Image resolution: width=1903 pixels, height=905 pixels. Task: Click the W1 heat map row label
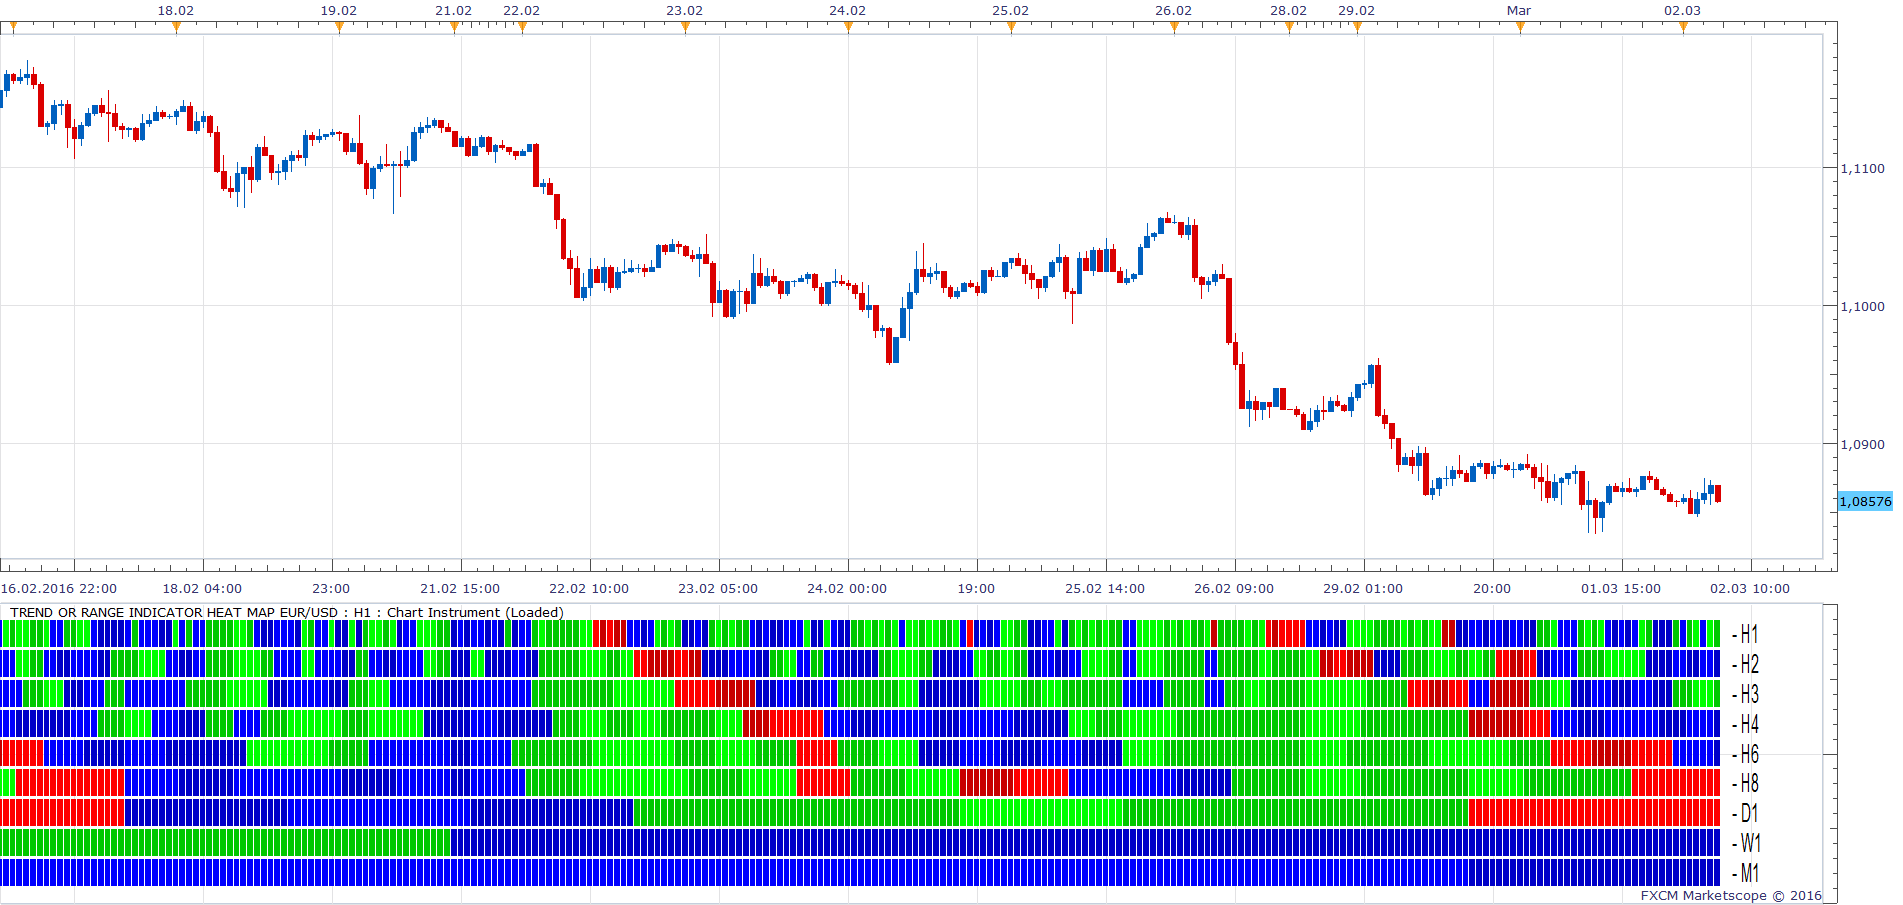(x=1748, y=843)
